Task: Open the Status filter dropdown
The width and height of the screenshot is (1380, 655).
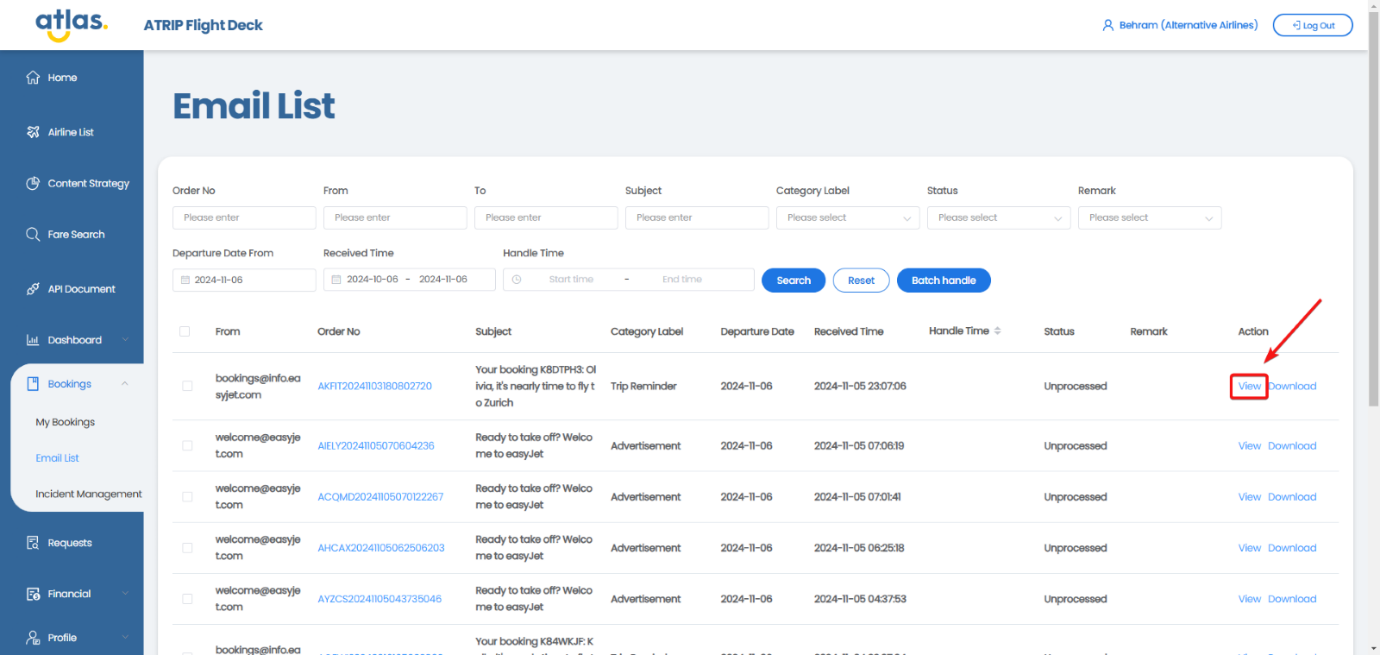Action: [x=998, y=218]
